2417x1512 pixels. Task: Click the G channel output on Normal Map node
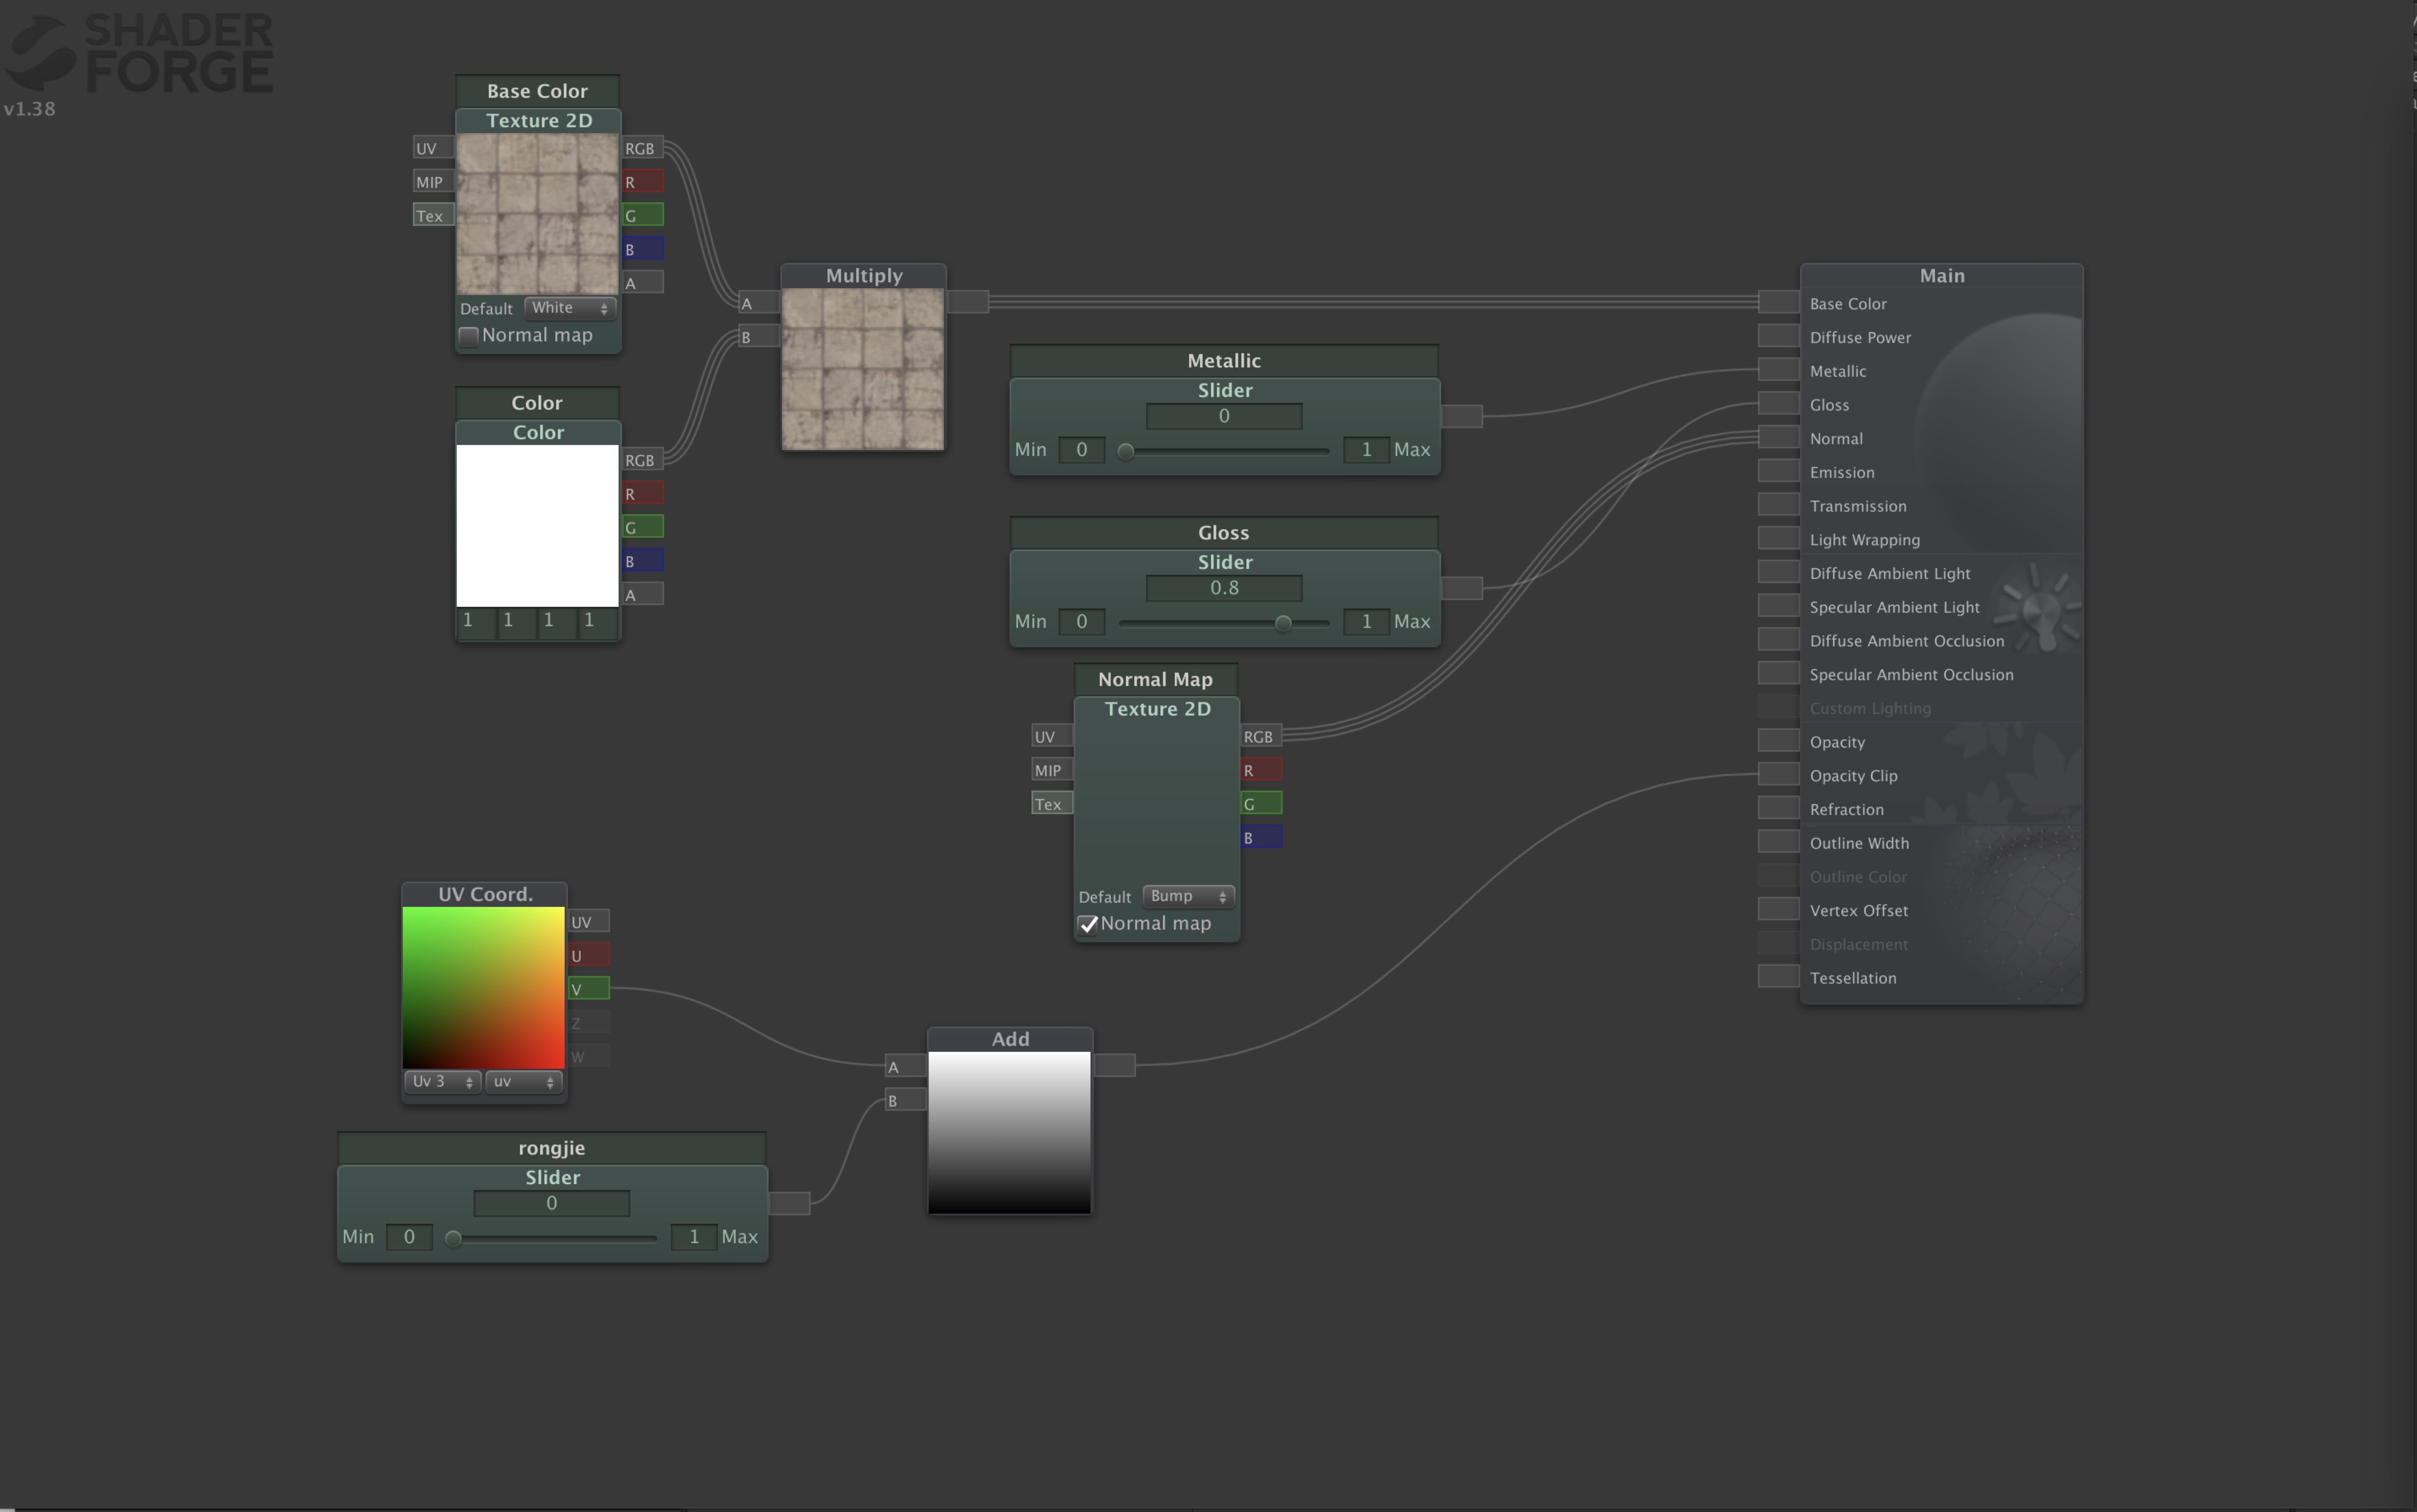click(1261, 802)
